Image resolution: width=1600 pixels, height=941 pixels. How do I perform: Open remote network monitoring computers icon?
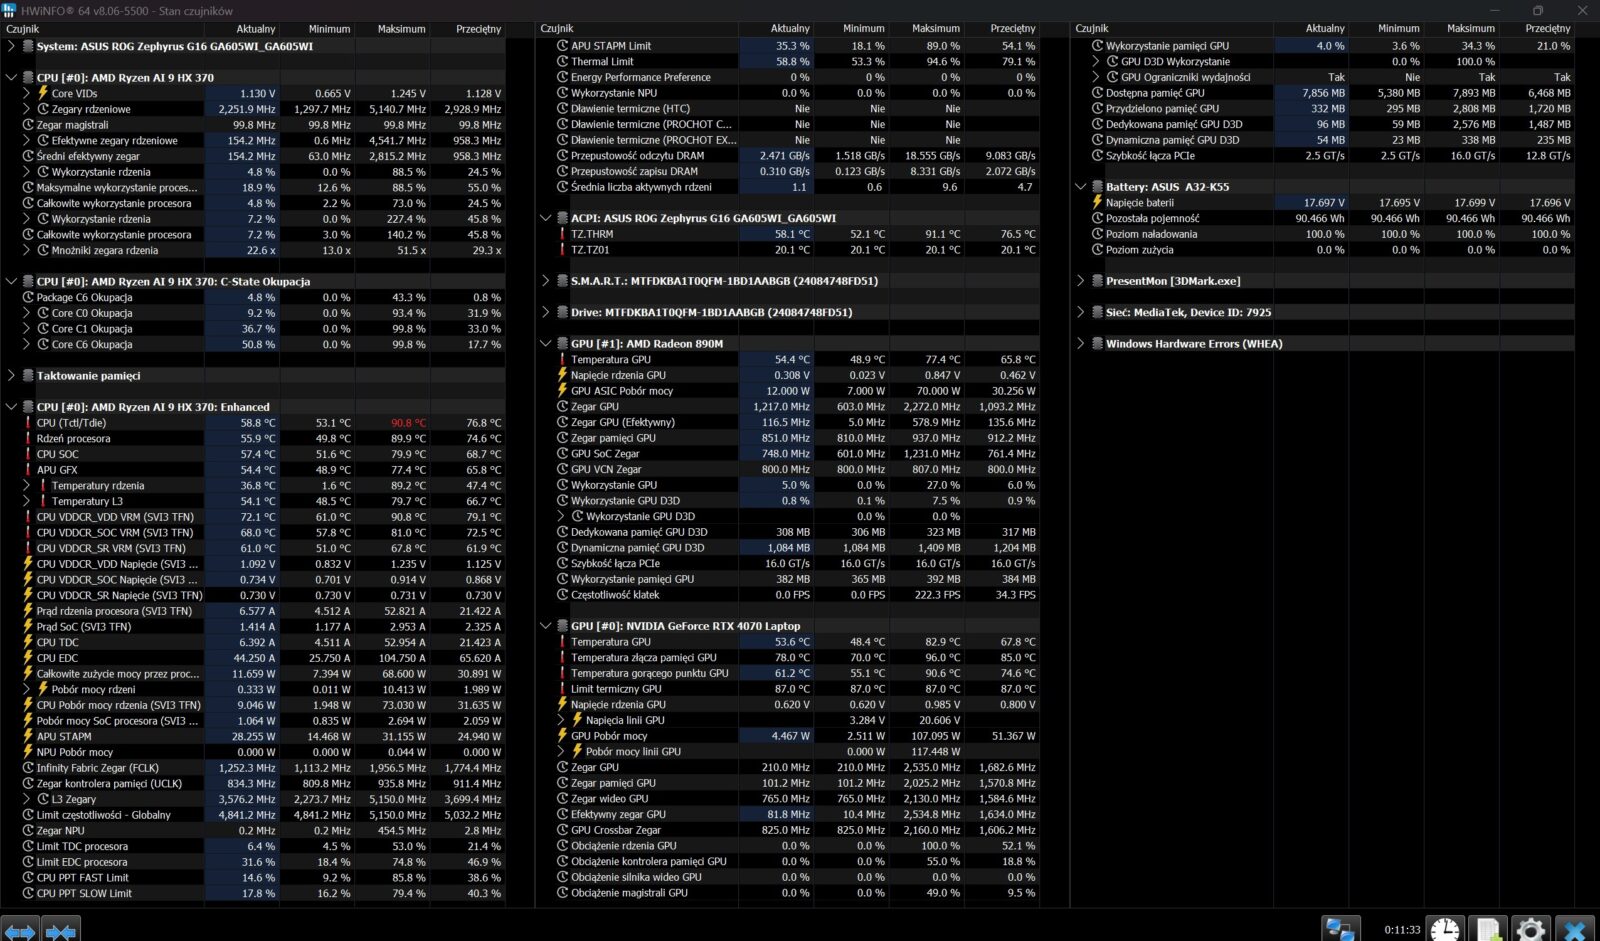click(x=1340, y=929)
